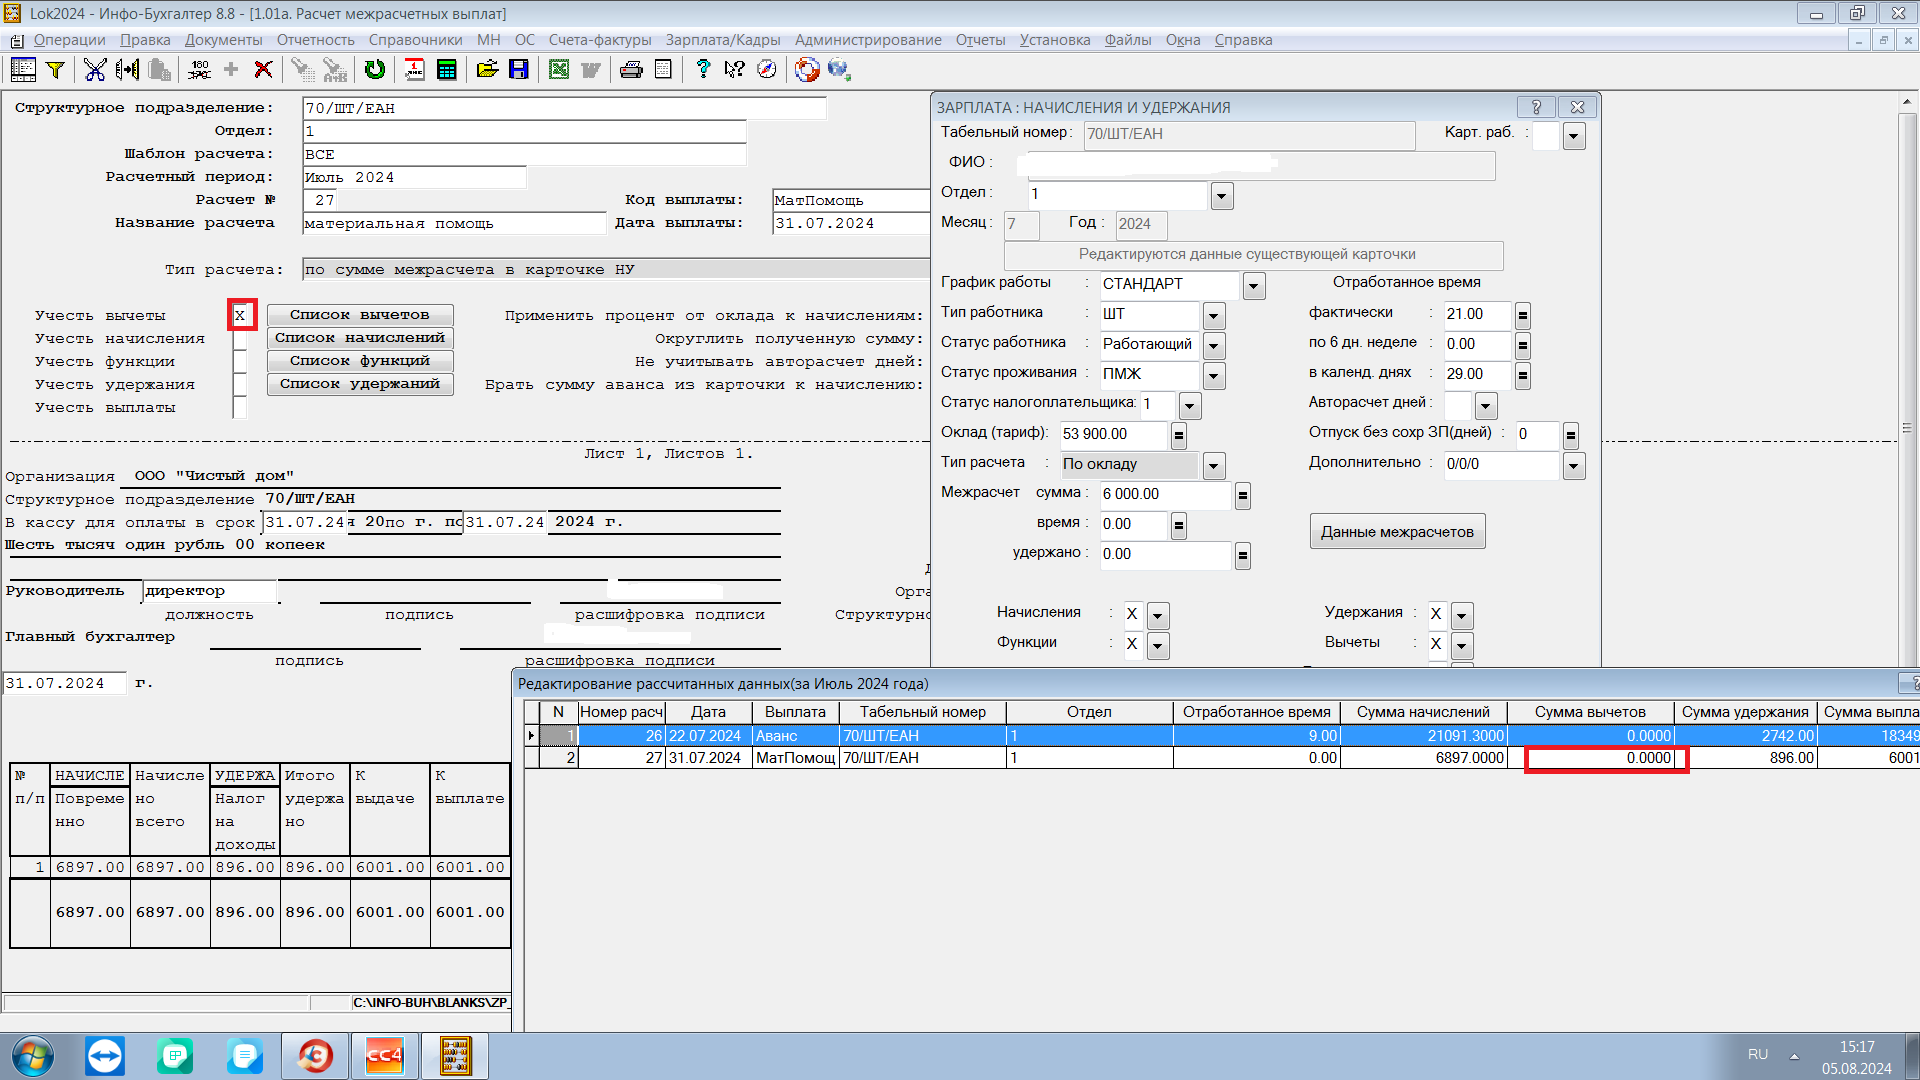Click the 'Данные межрасчетов' button
The image size is (1920, 1080).
click(x=1397, y=532)
